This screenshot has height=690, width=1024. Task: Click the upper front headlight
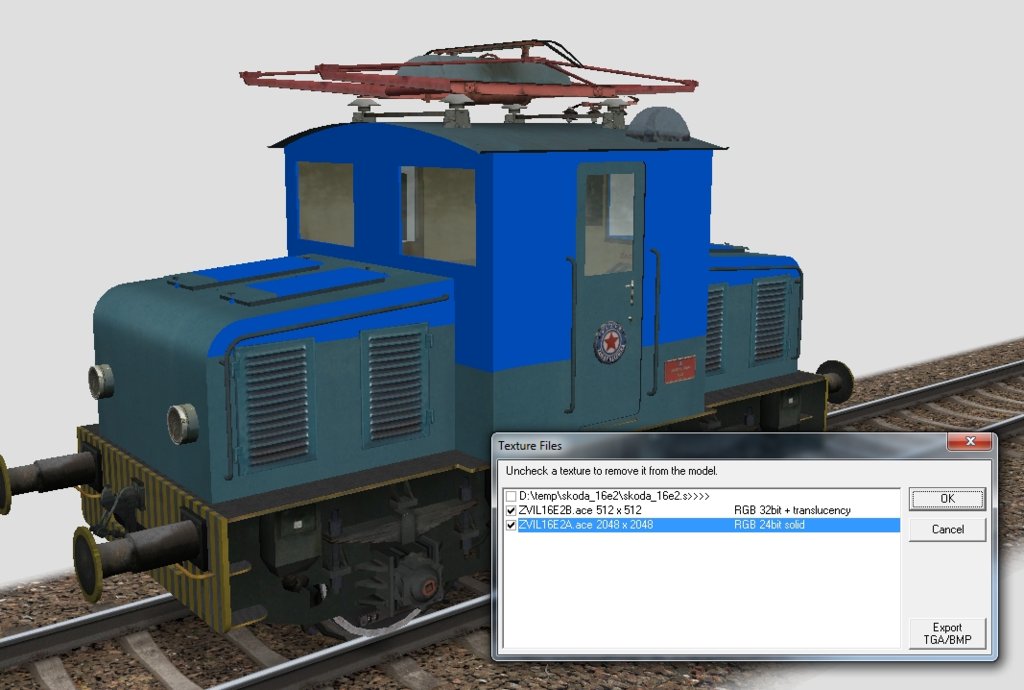[101, 381]
